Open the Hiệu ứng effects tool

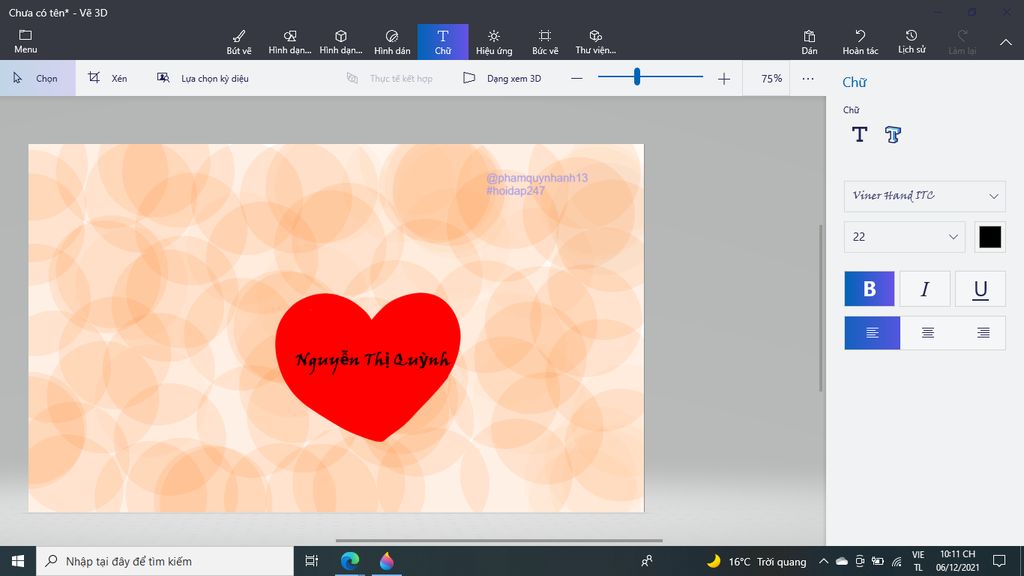pyautogui.click(x=494, y=42)
